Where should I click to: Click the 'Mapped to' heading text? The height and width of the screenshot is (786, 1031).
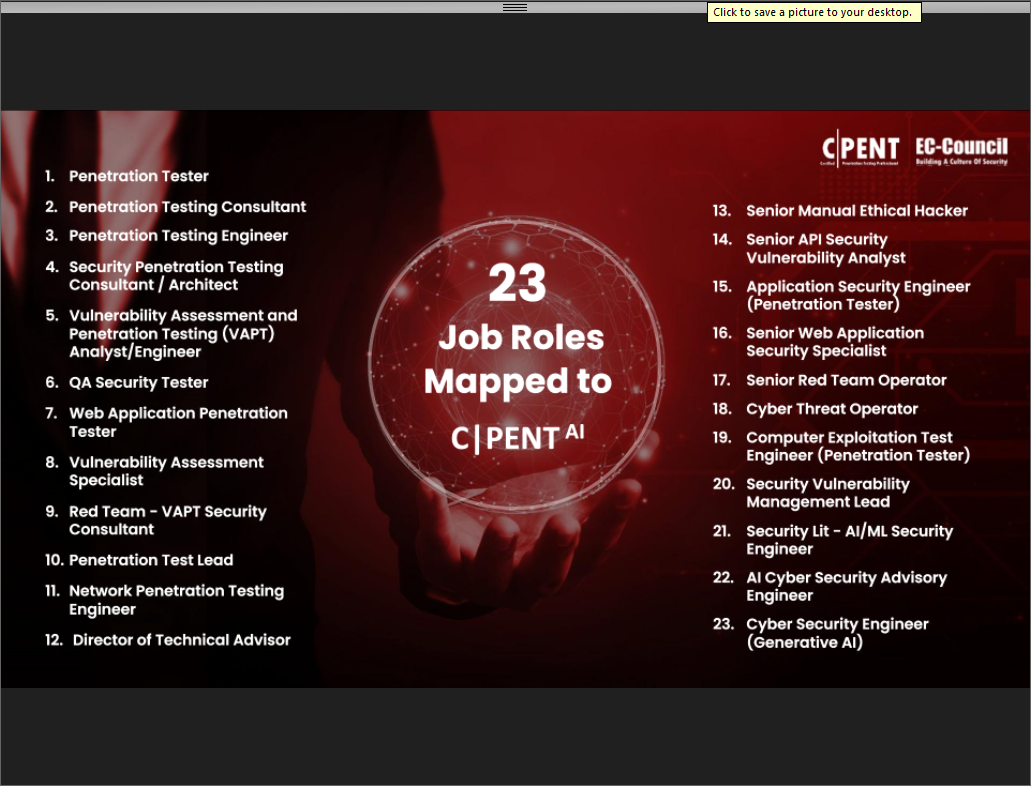[517, 381]
